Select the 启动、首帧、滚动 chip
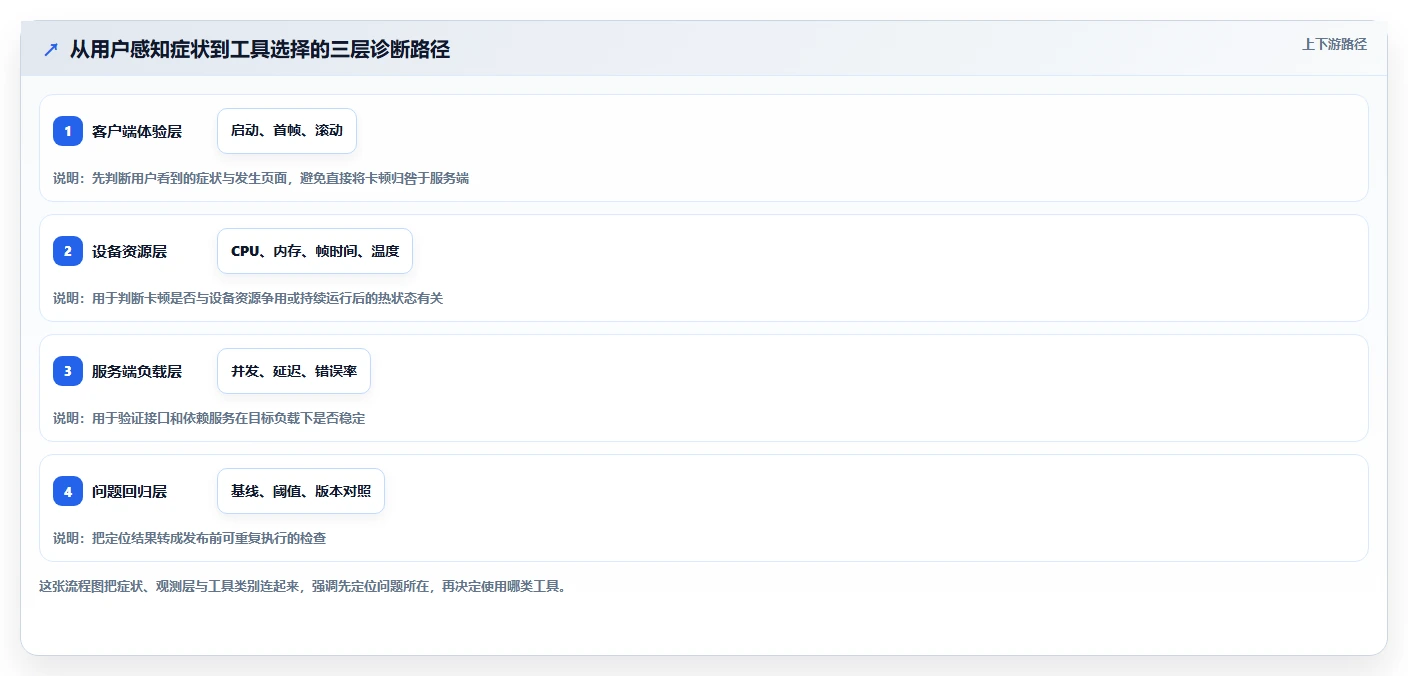This screenshot has height=676, width=1408. tap(287, 131)
